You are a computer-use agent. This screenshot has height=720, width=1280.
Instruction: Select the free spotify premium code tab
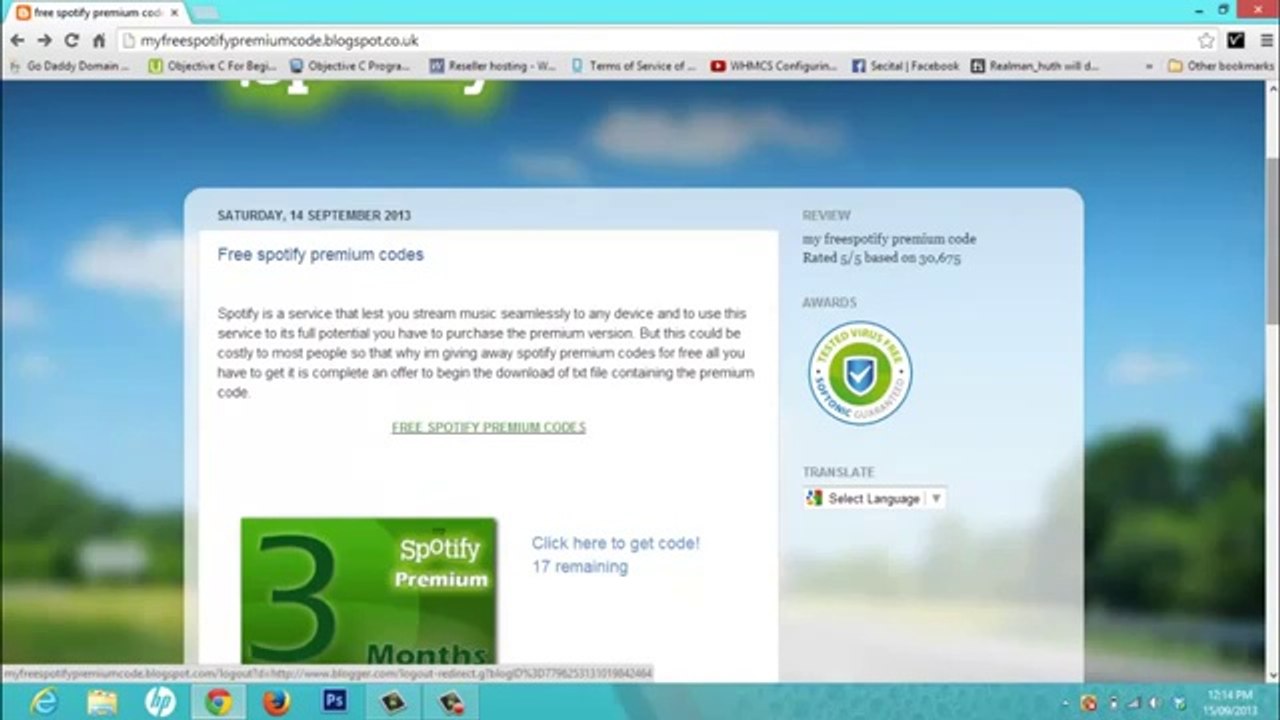(97, 13)
